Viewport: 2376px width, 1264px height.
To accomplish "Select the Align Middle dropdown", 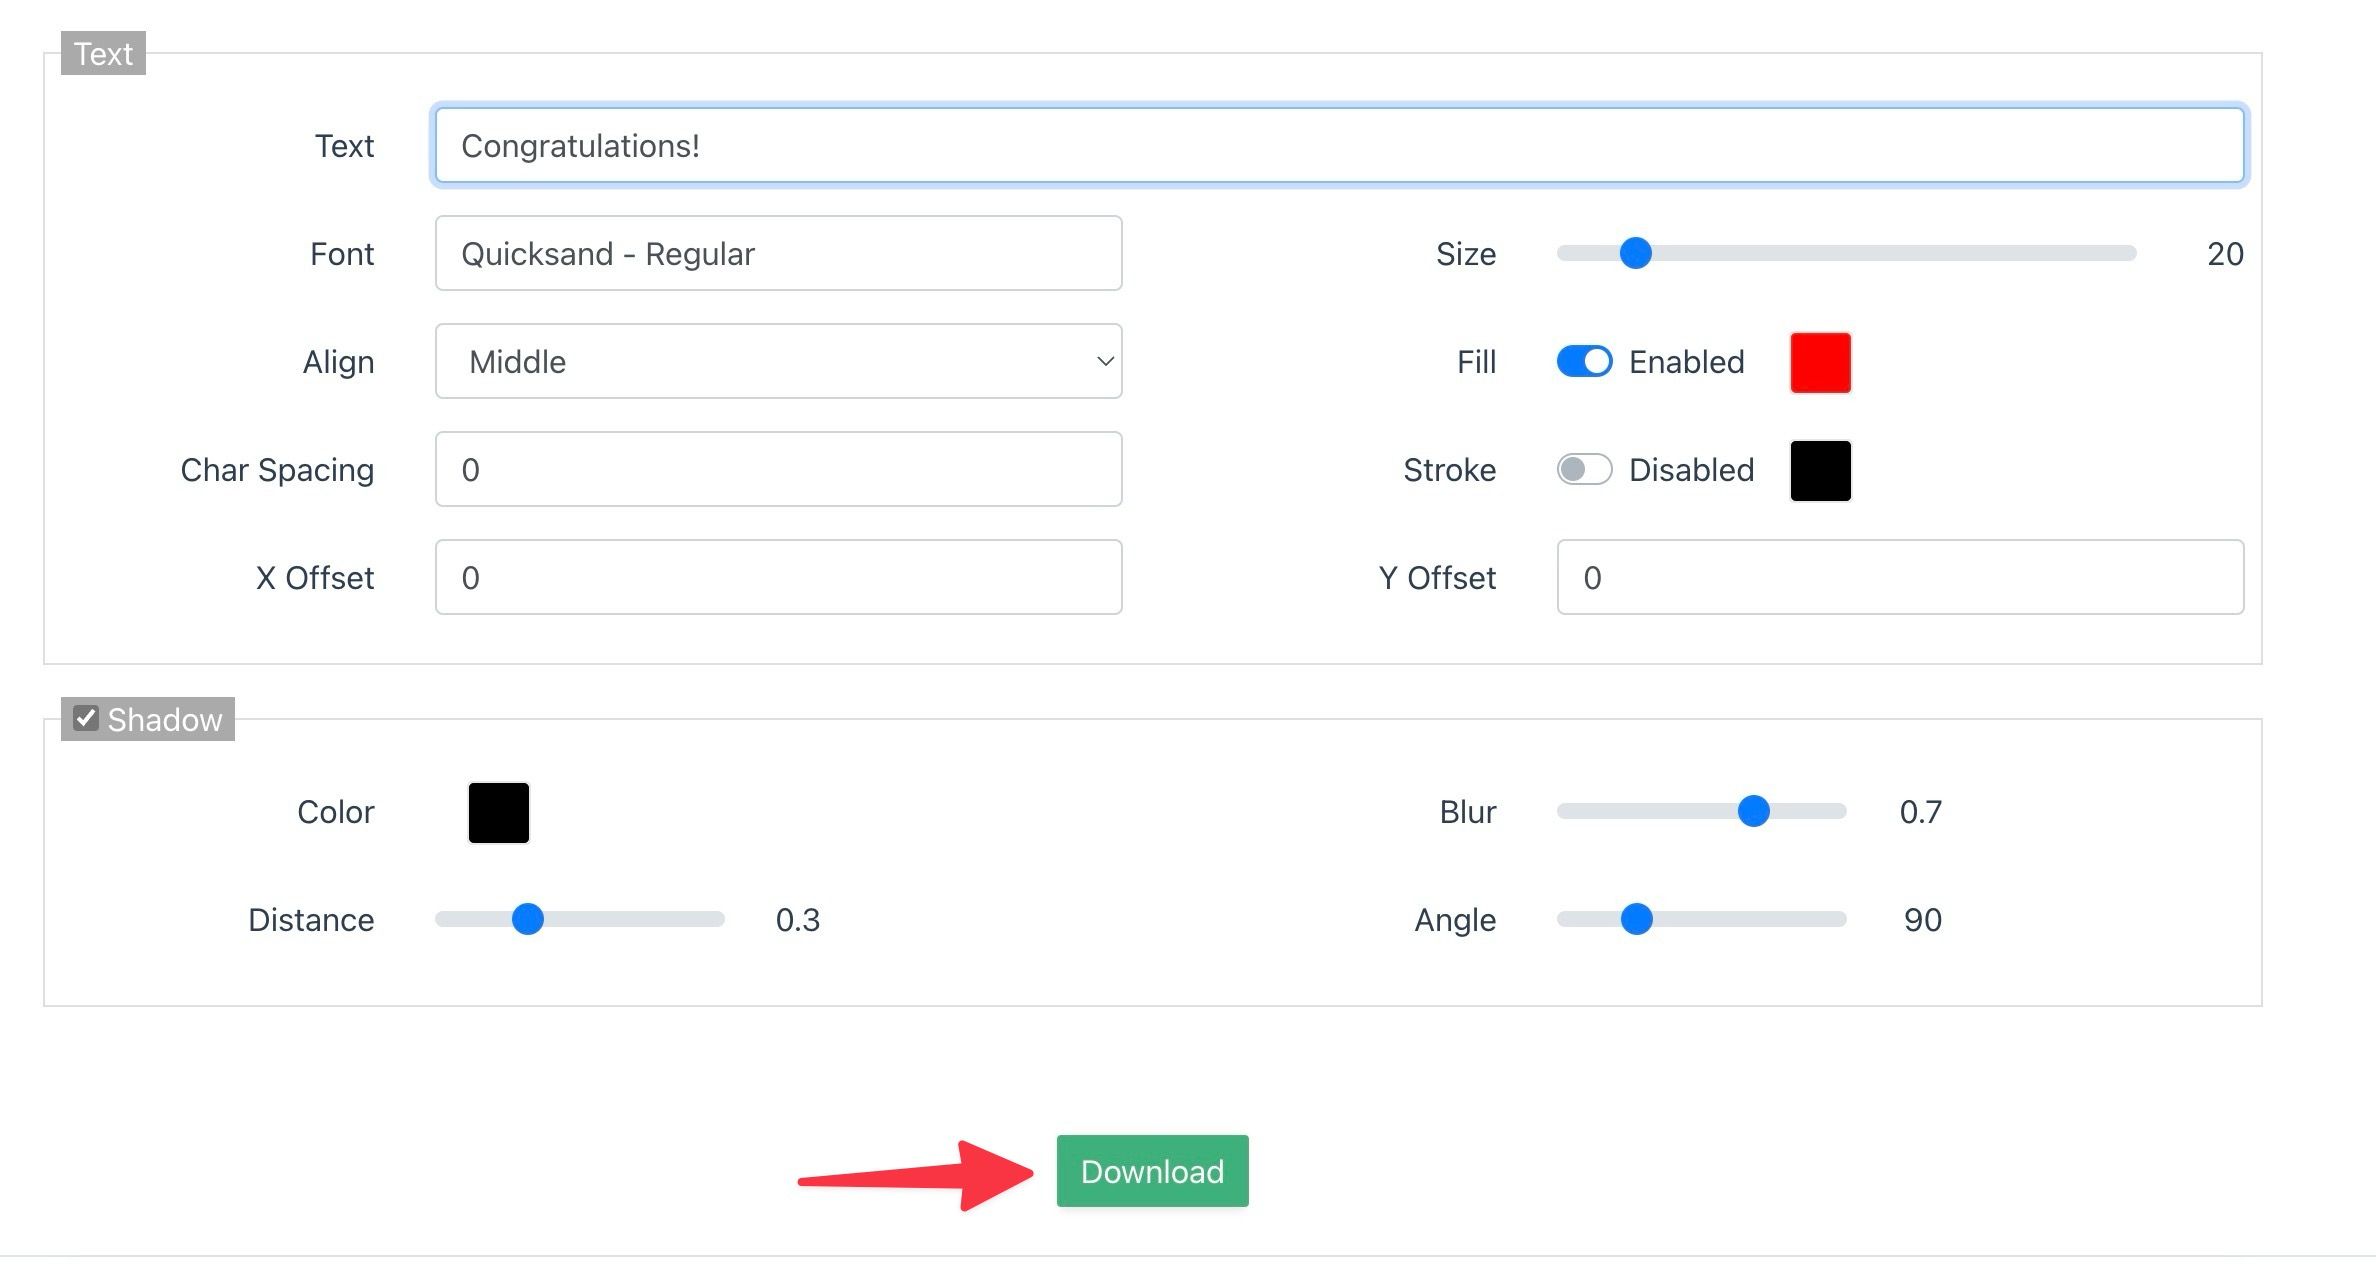I will (778, 362).
